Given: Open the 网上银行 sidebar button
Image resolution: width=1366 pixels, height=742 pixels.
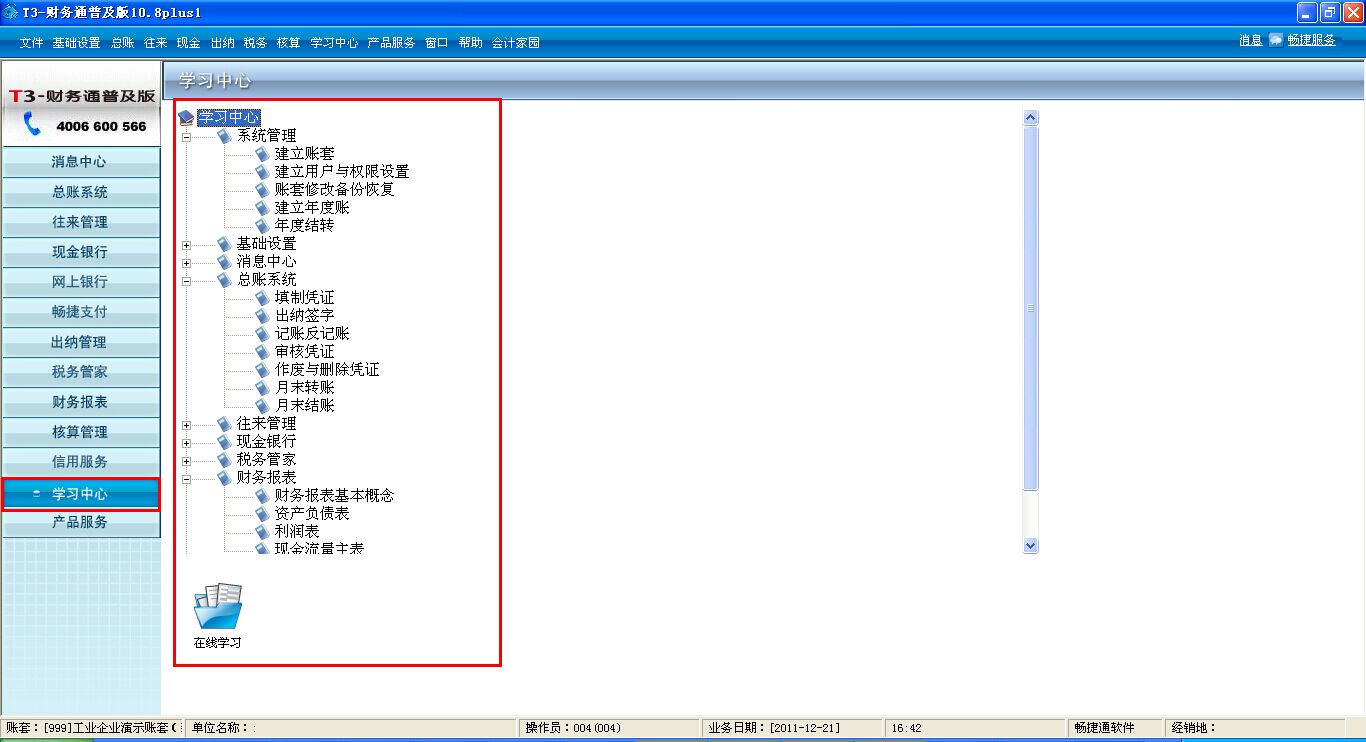Looking at the screenshot, I should pyautogui.click(x=80, y=282).
